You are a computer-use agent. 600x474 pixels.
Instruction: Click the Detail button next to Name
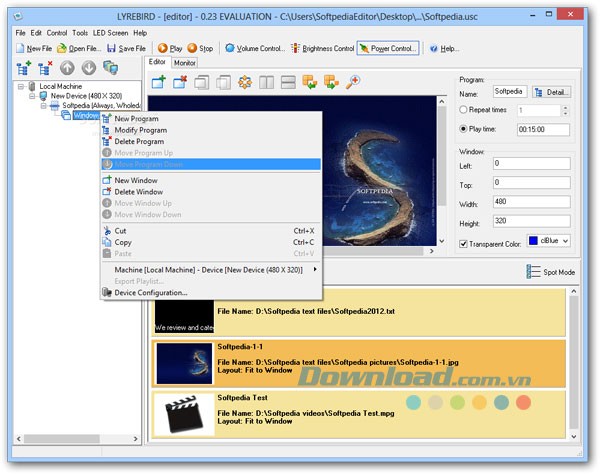(552, 92)
